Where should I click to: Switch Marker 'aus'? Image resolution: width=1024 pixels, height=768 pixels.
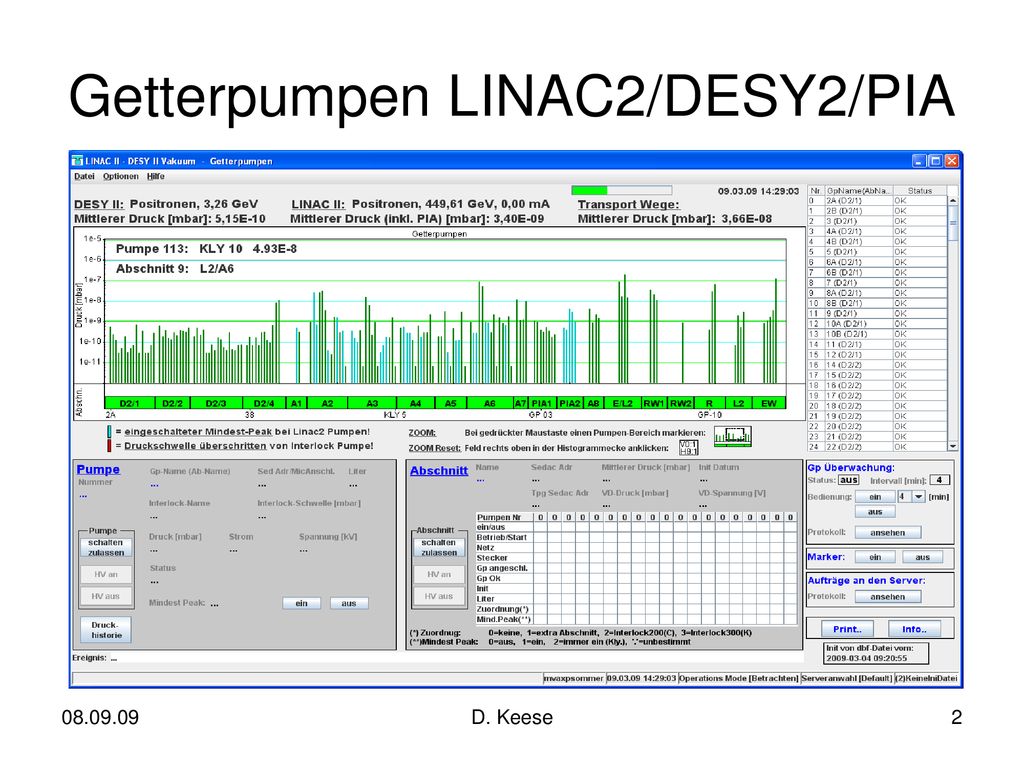[x=922, y=557]
